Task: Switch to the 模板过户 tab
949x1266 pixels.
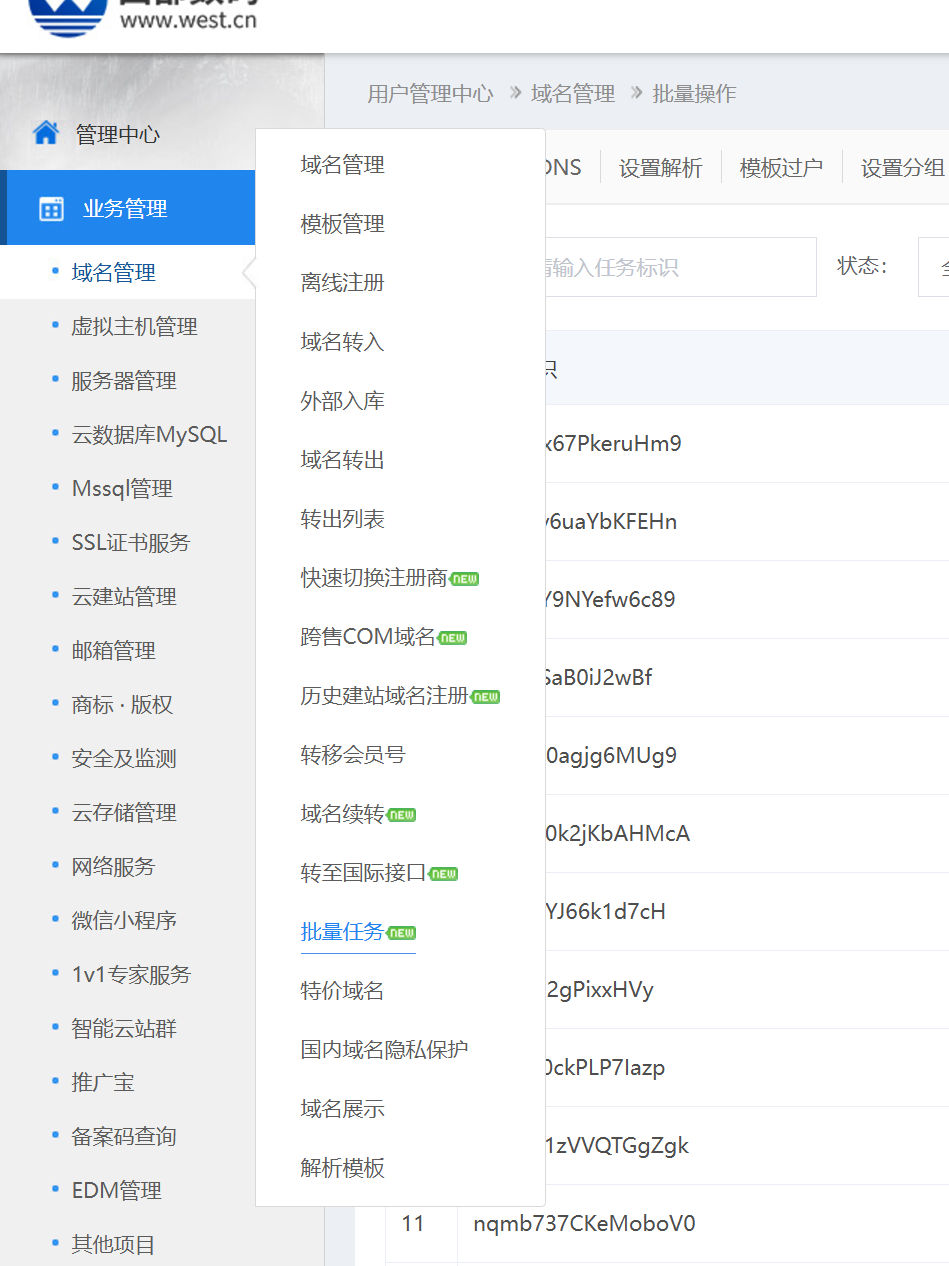Action: coord(781,167)
